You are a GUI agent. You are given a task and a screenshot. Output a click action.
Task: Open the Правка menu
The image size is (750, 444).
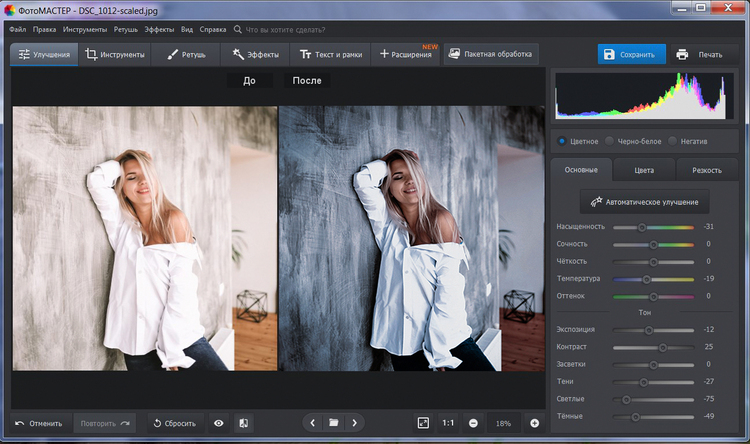44,30
